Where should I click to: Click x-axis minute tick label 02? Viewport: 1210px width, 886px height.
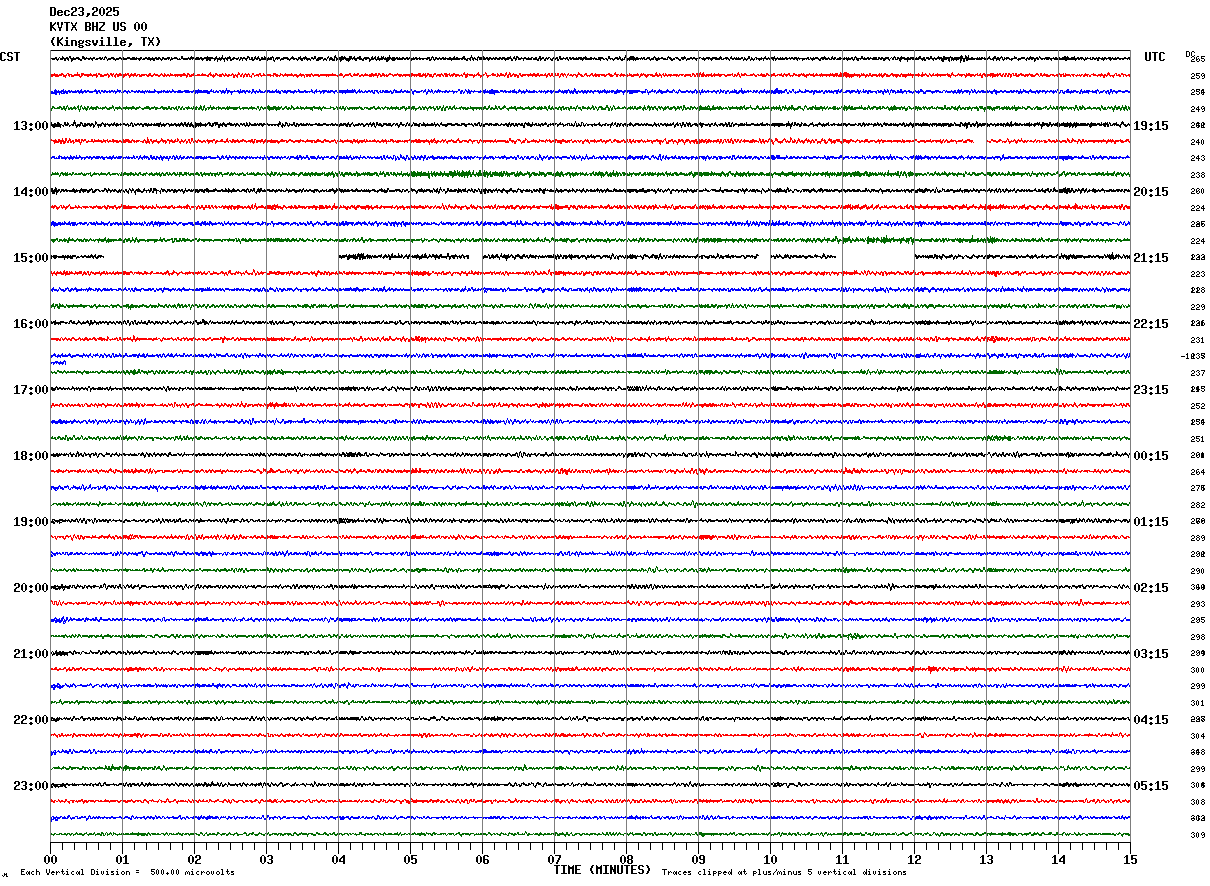click(194, 859)
